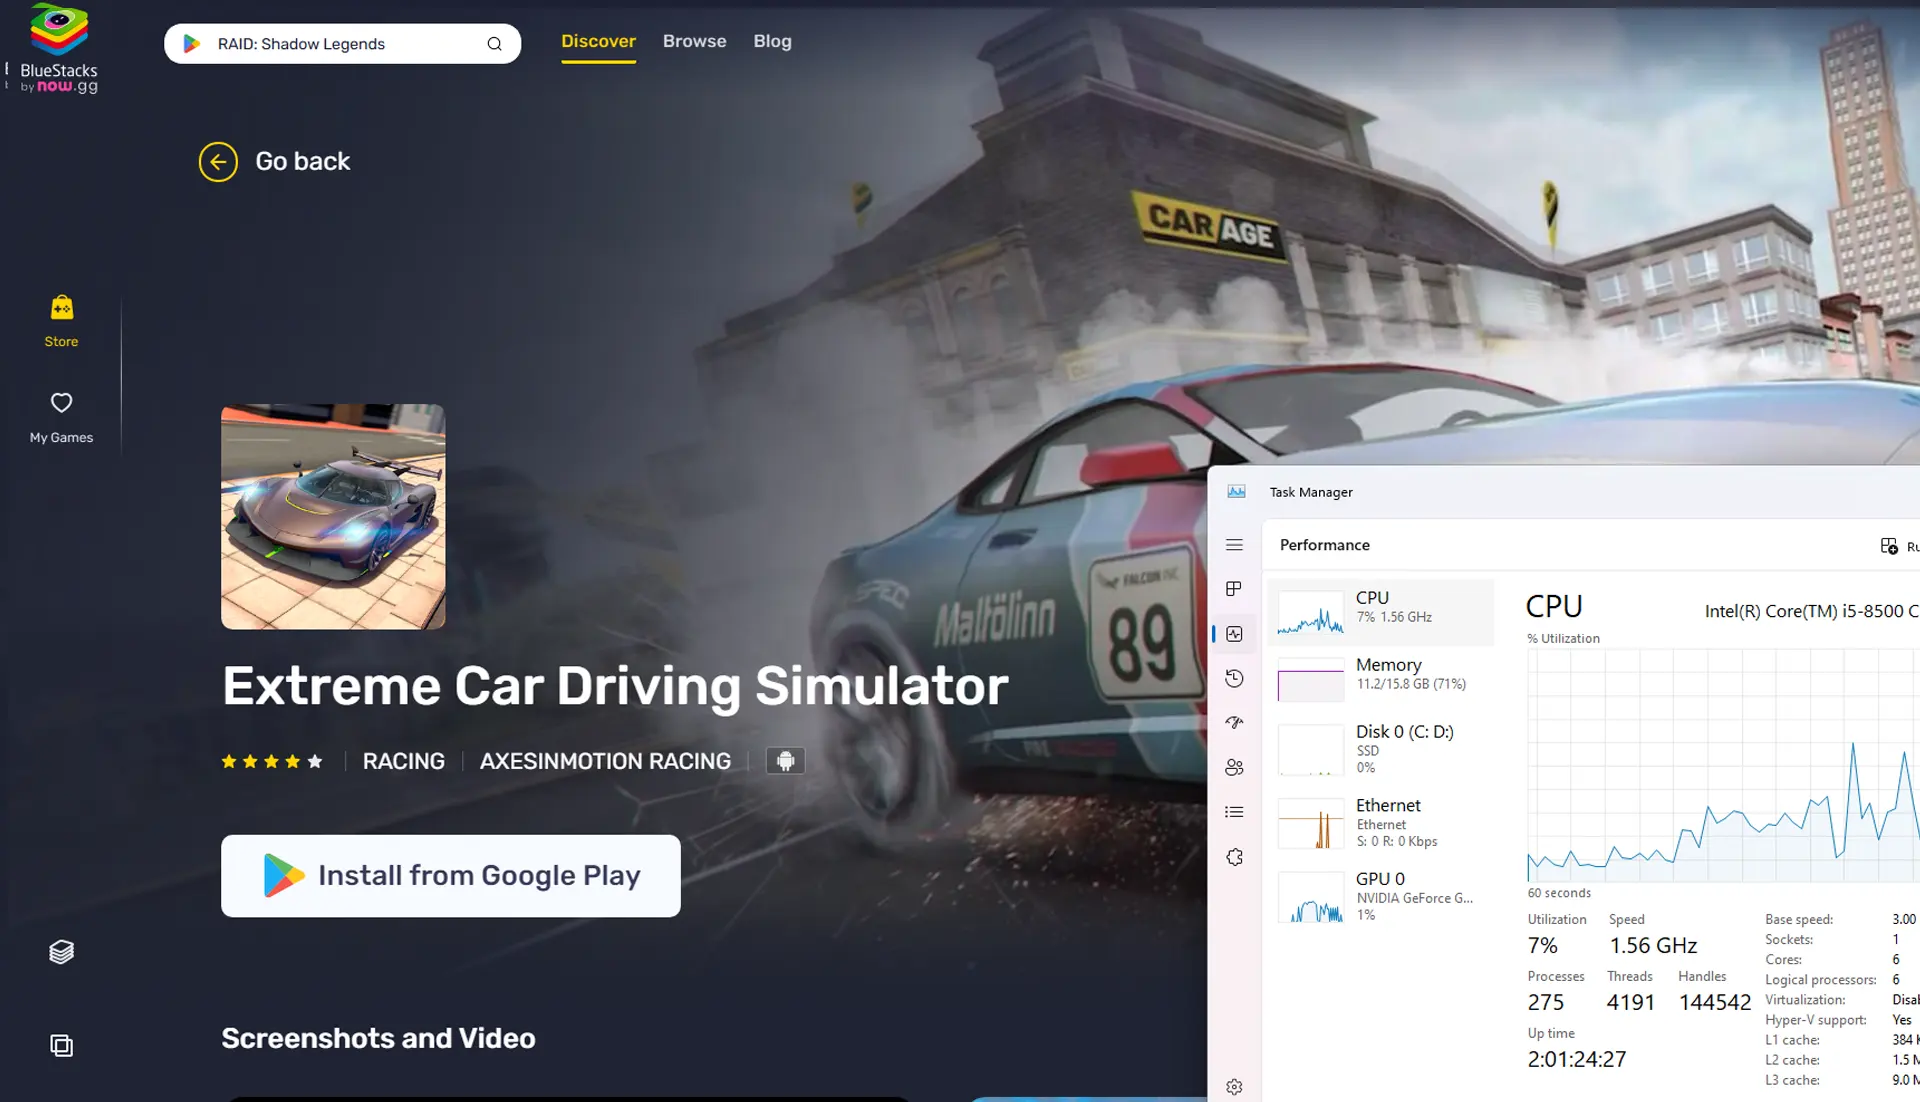Open the Browse tab
This screenshot has width=1920, height=1102.
[x=694, y=41]
